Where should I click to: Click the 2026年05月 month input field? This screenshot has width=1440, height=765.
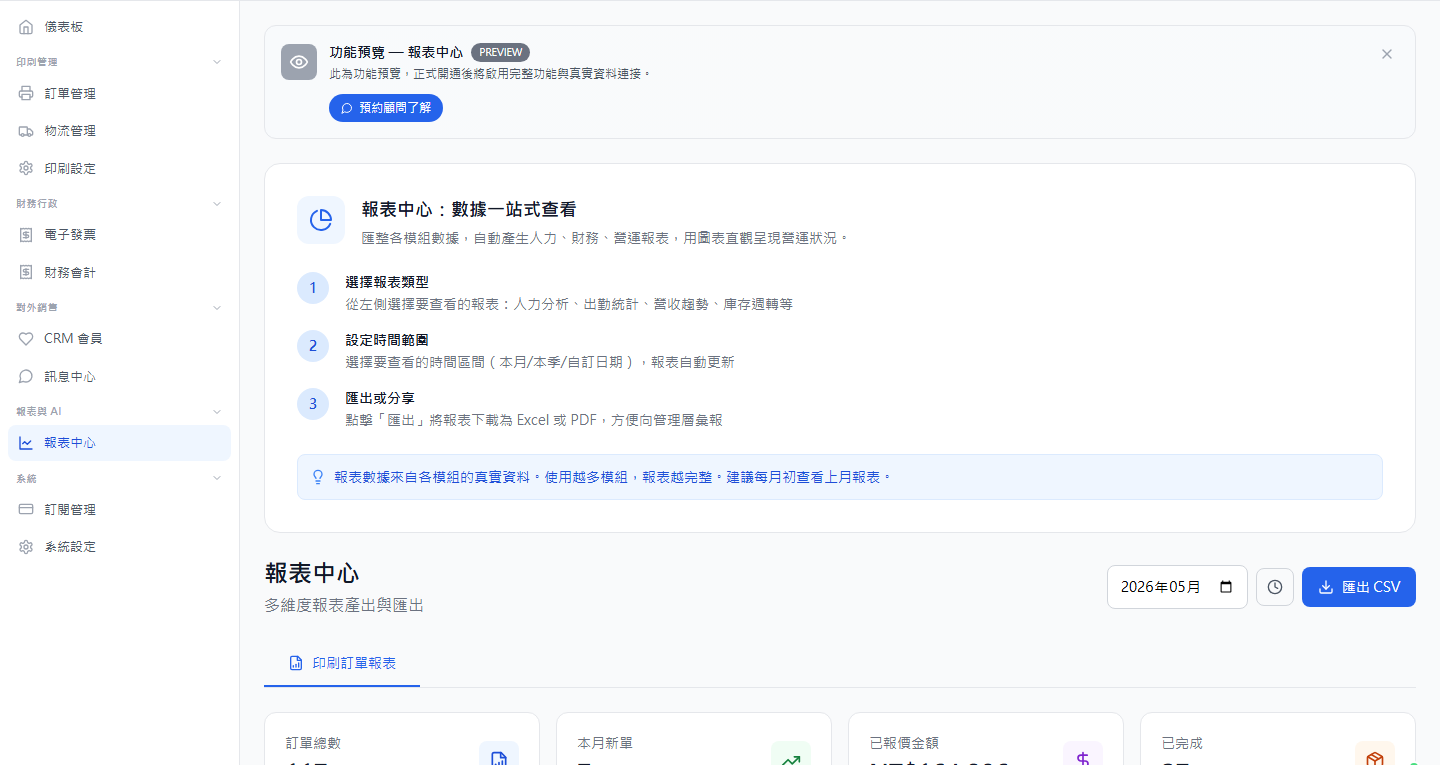1177,587
